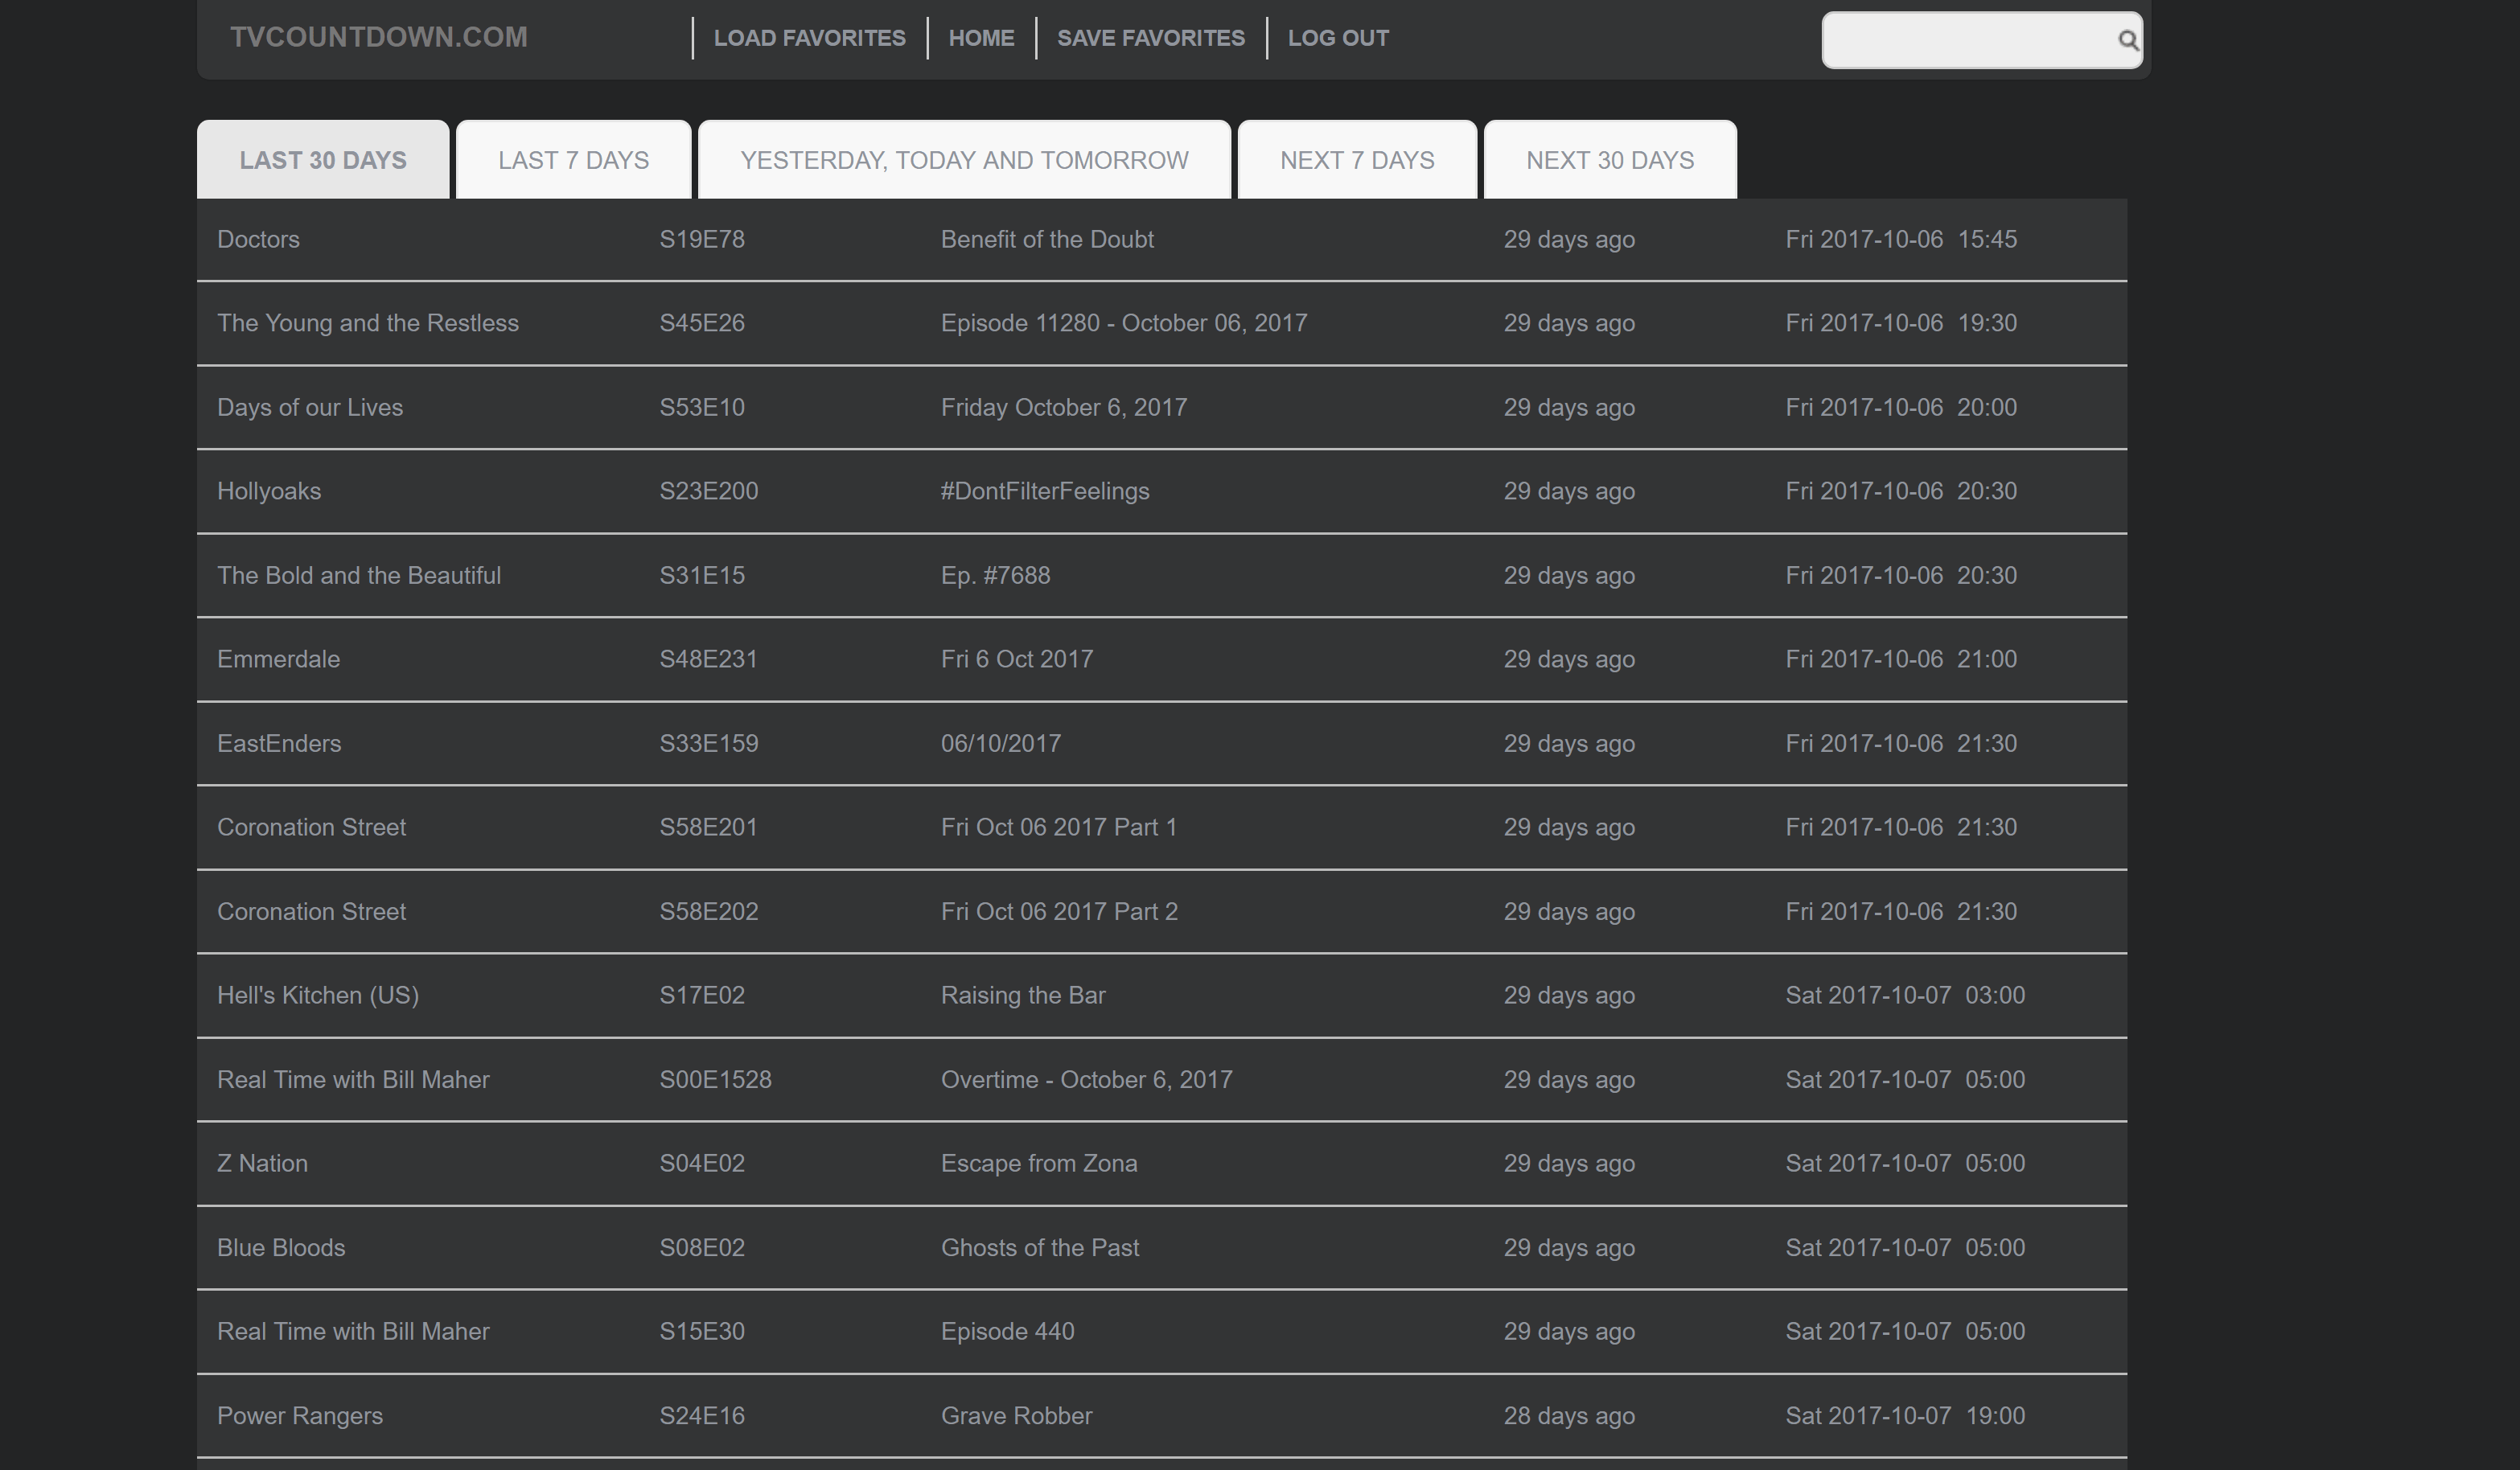Click the S19E78 episode code

pos(702,239)
